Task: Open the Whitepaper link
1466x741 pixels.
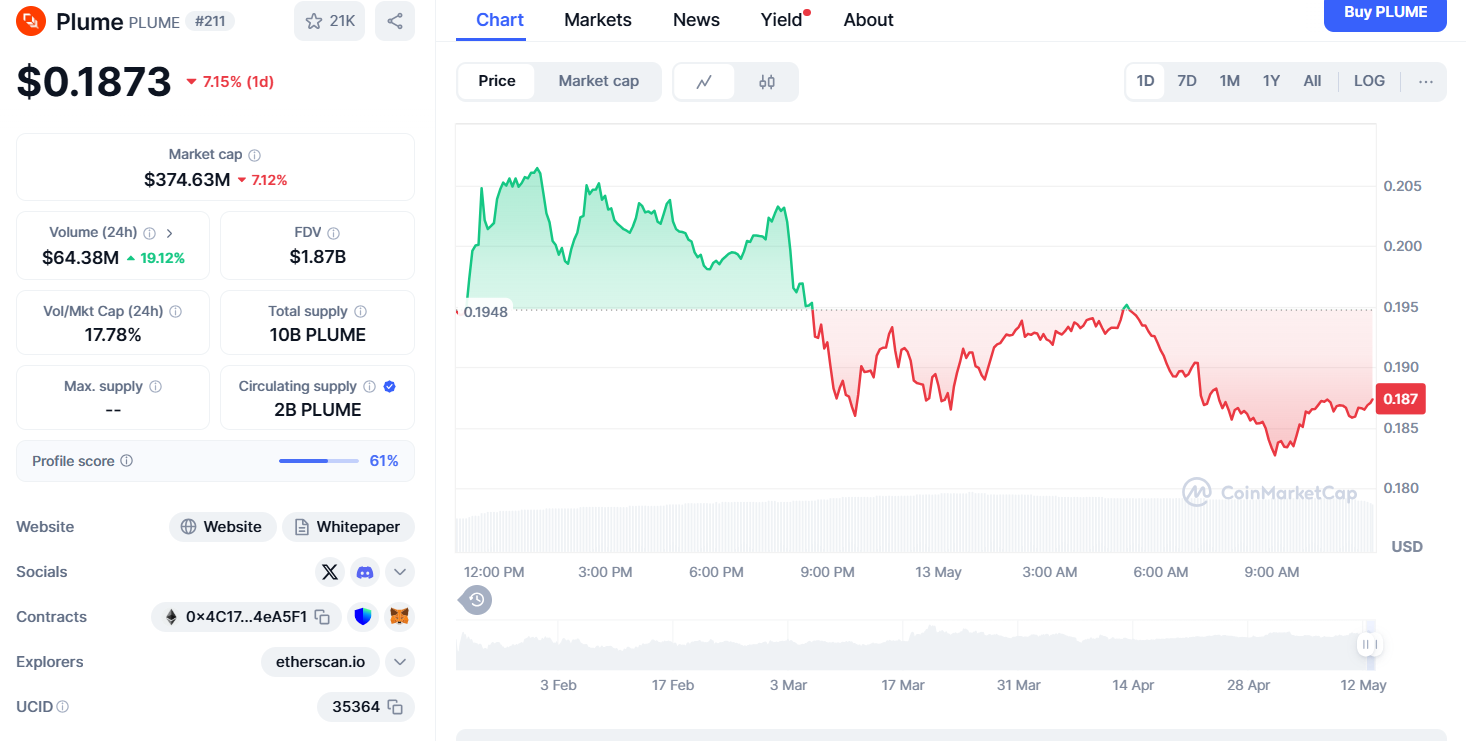Action: click(x=348, y=527)
